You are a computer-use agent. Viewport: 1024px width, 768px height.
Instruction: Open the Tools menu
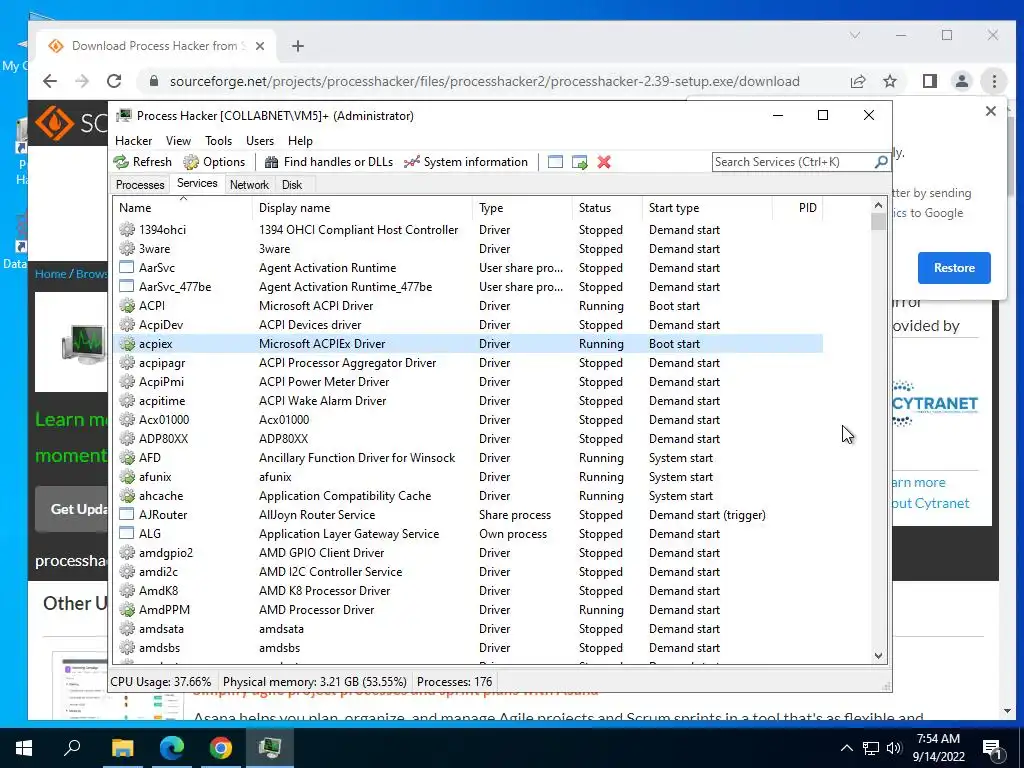218,141
